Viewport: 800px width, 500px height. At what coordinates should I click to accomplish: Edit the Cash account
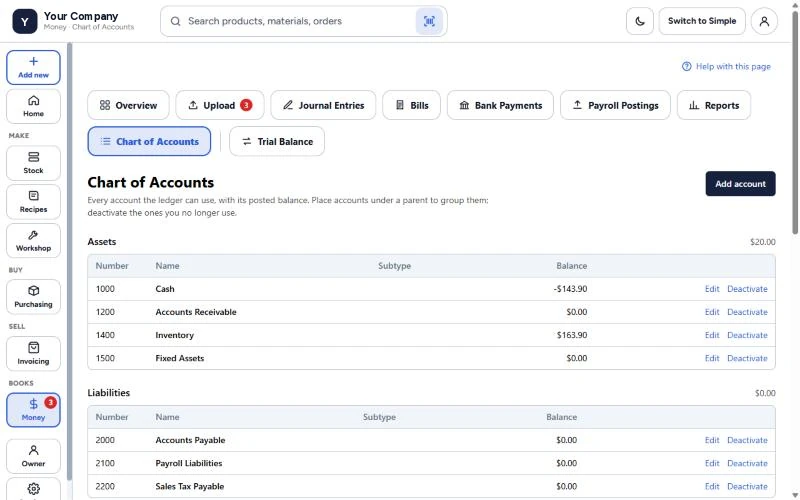[712, 289]
